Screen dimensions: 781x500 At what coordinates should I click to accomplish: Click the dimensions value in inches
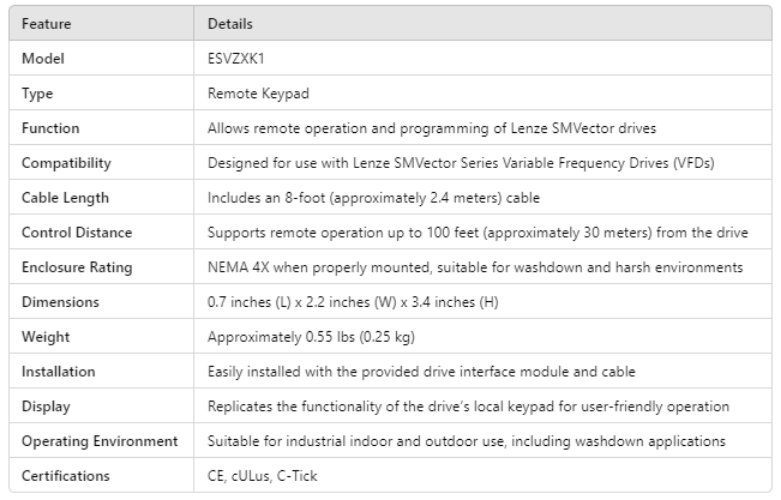coord(352,302)
